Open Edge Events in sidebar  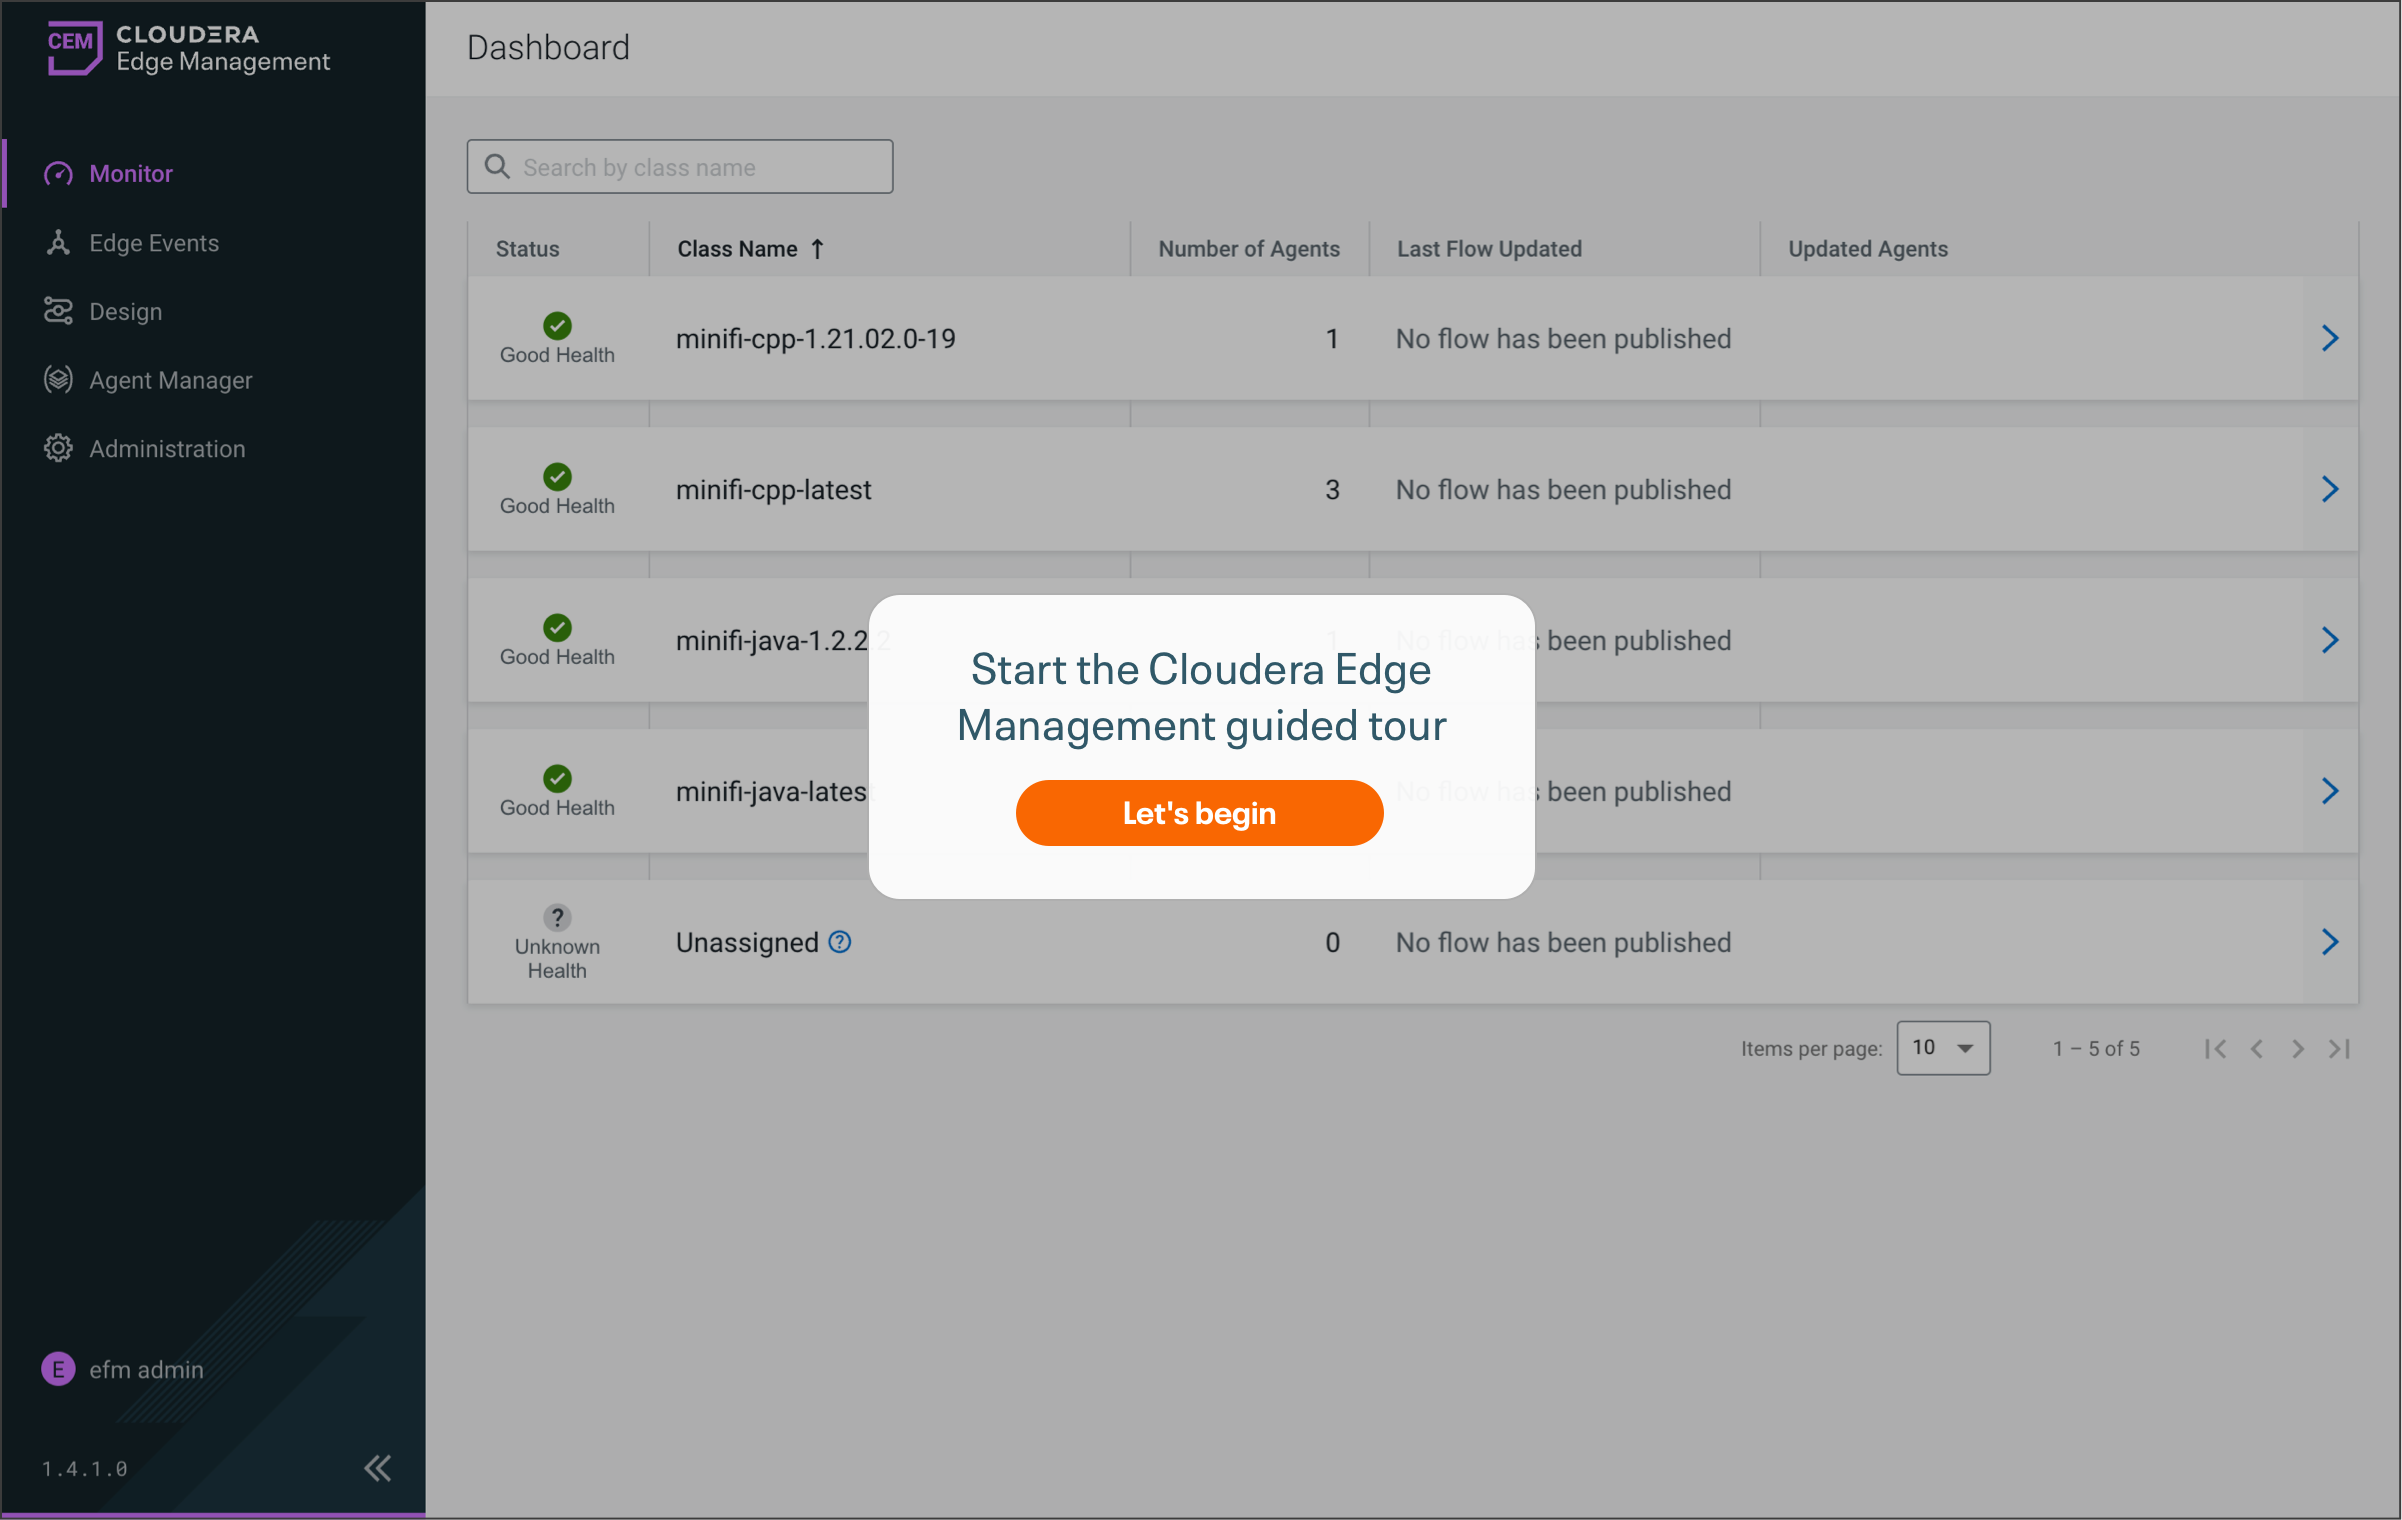(x=154, y=243)
